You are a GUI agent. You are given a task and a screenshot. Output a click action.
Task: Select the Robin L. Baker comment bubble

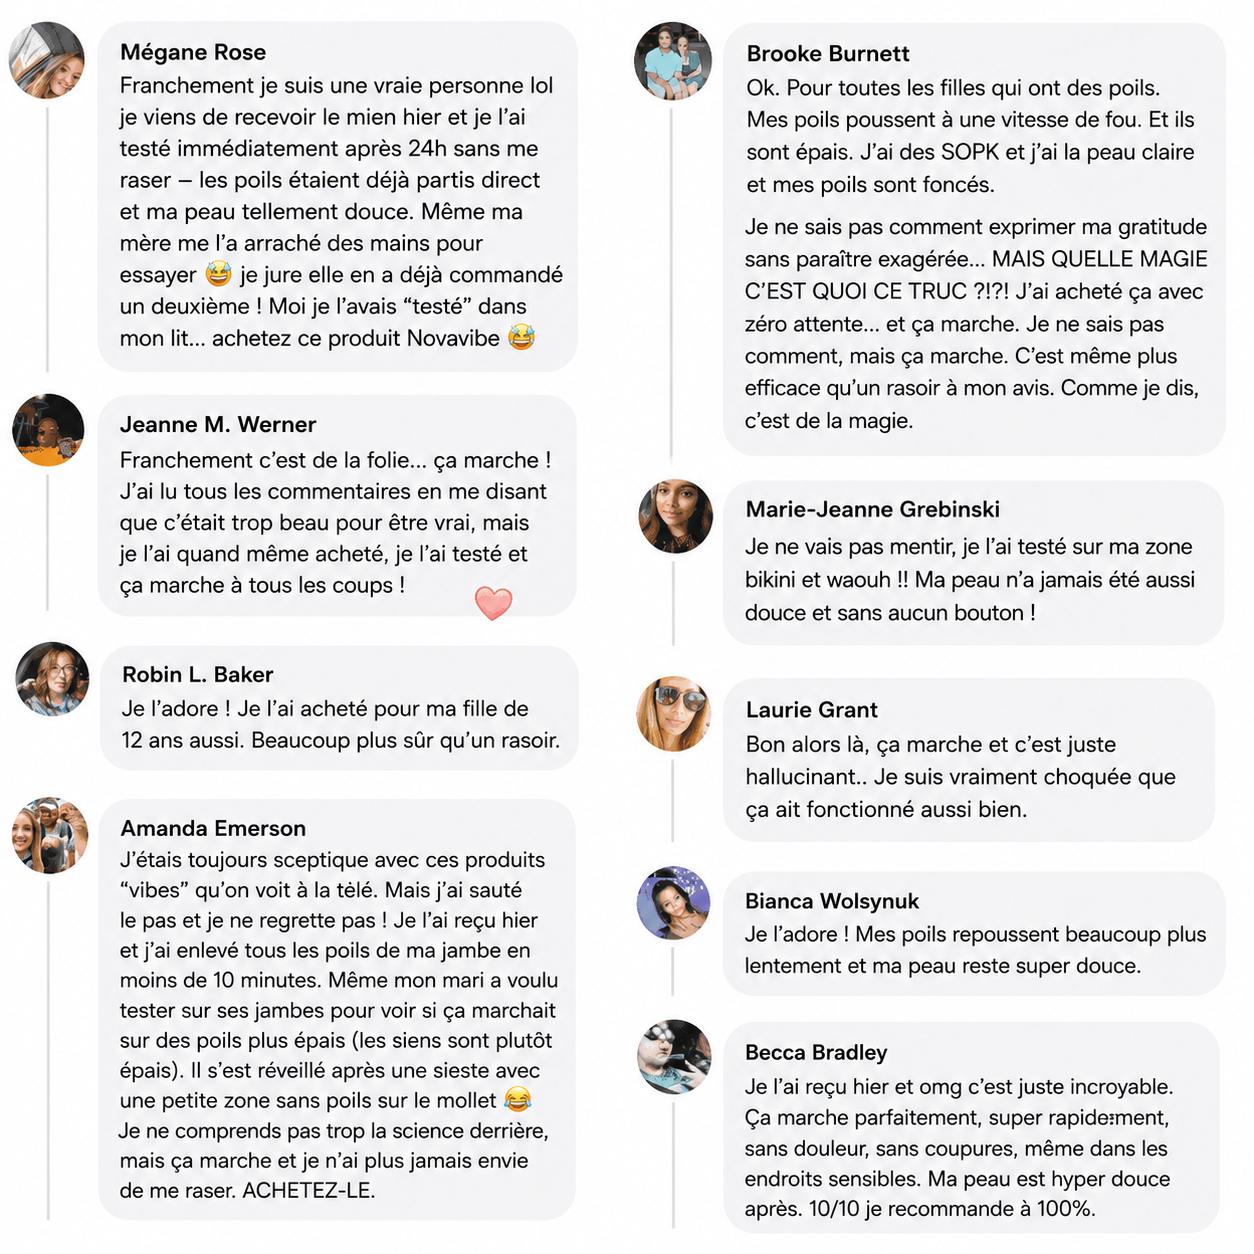339,708
